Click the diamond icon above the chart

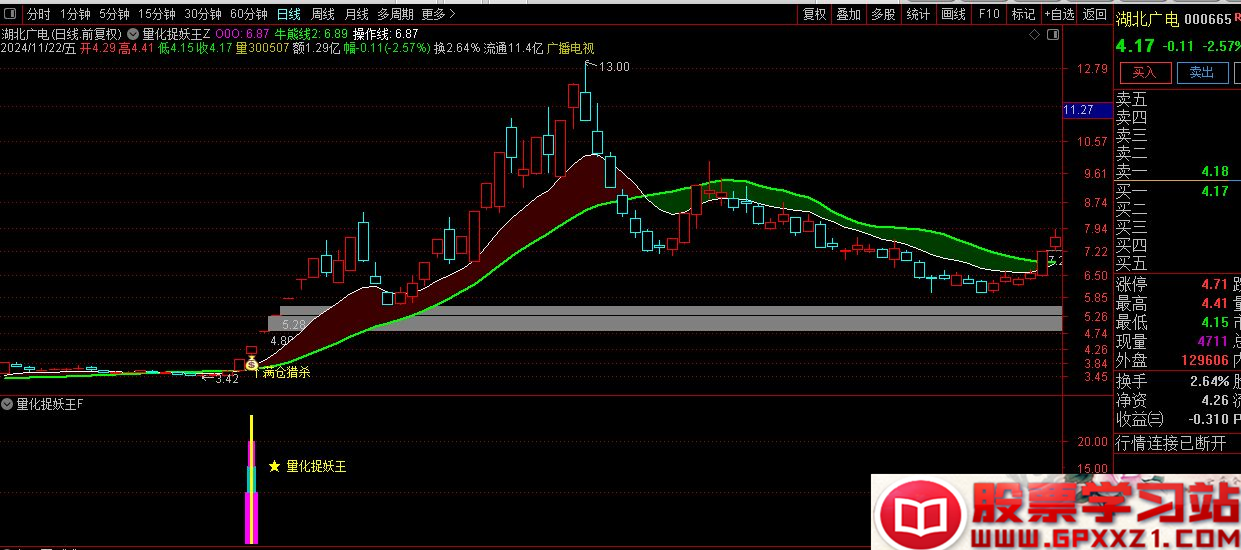pyautogui.click(x=1034, y=34)
